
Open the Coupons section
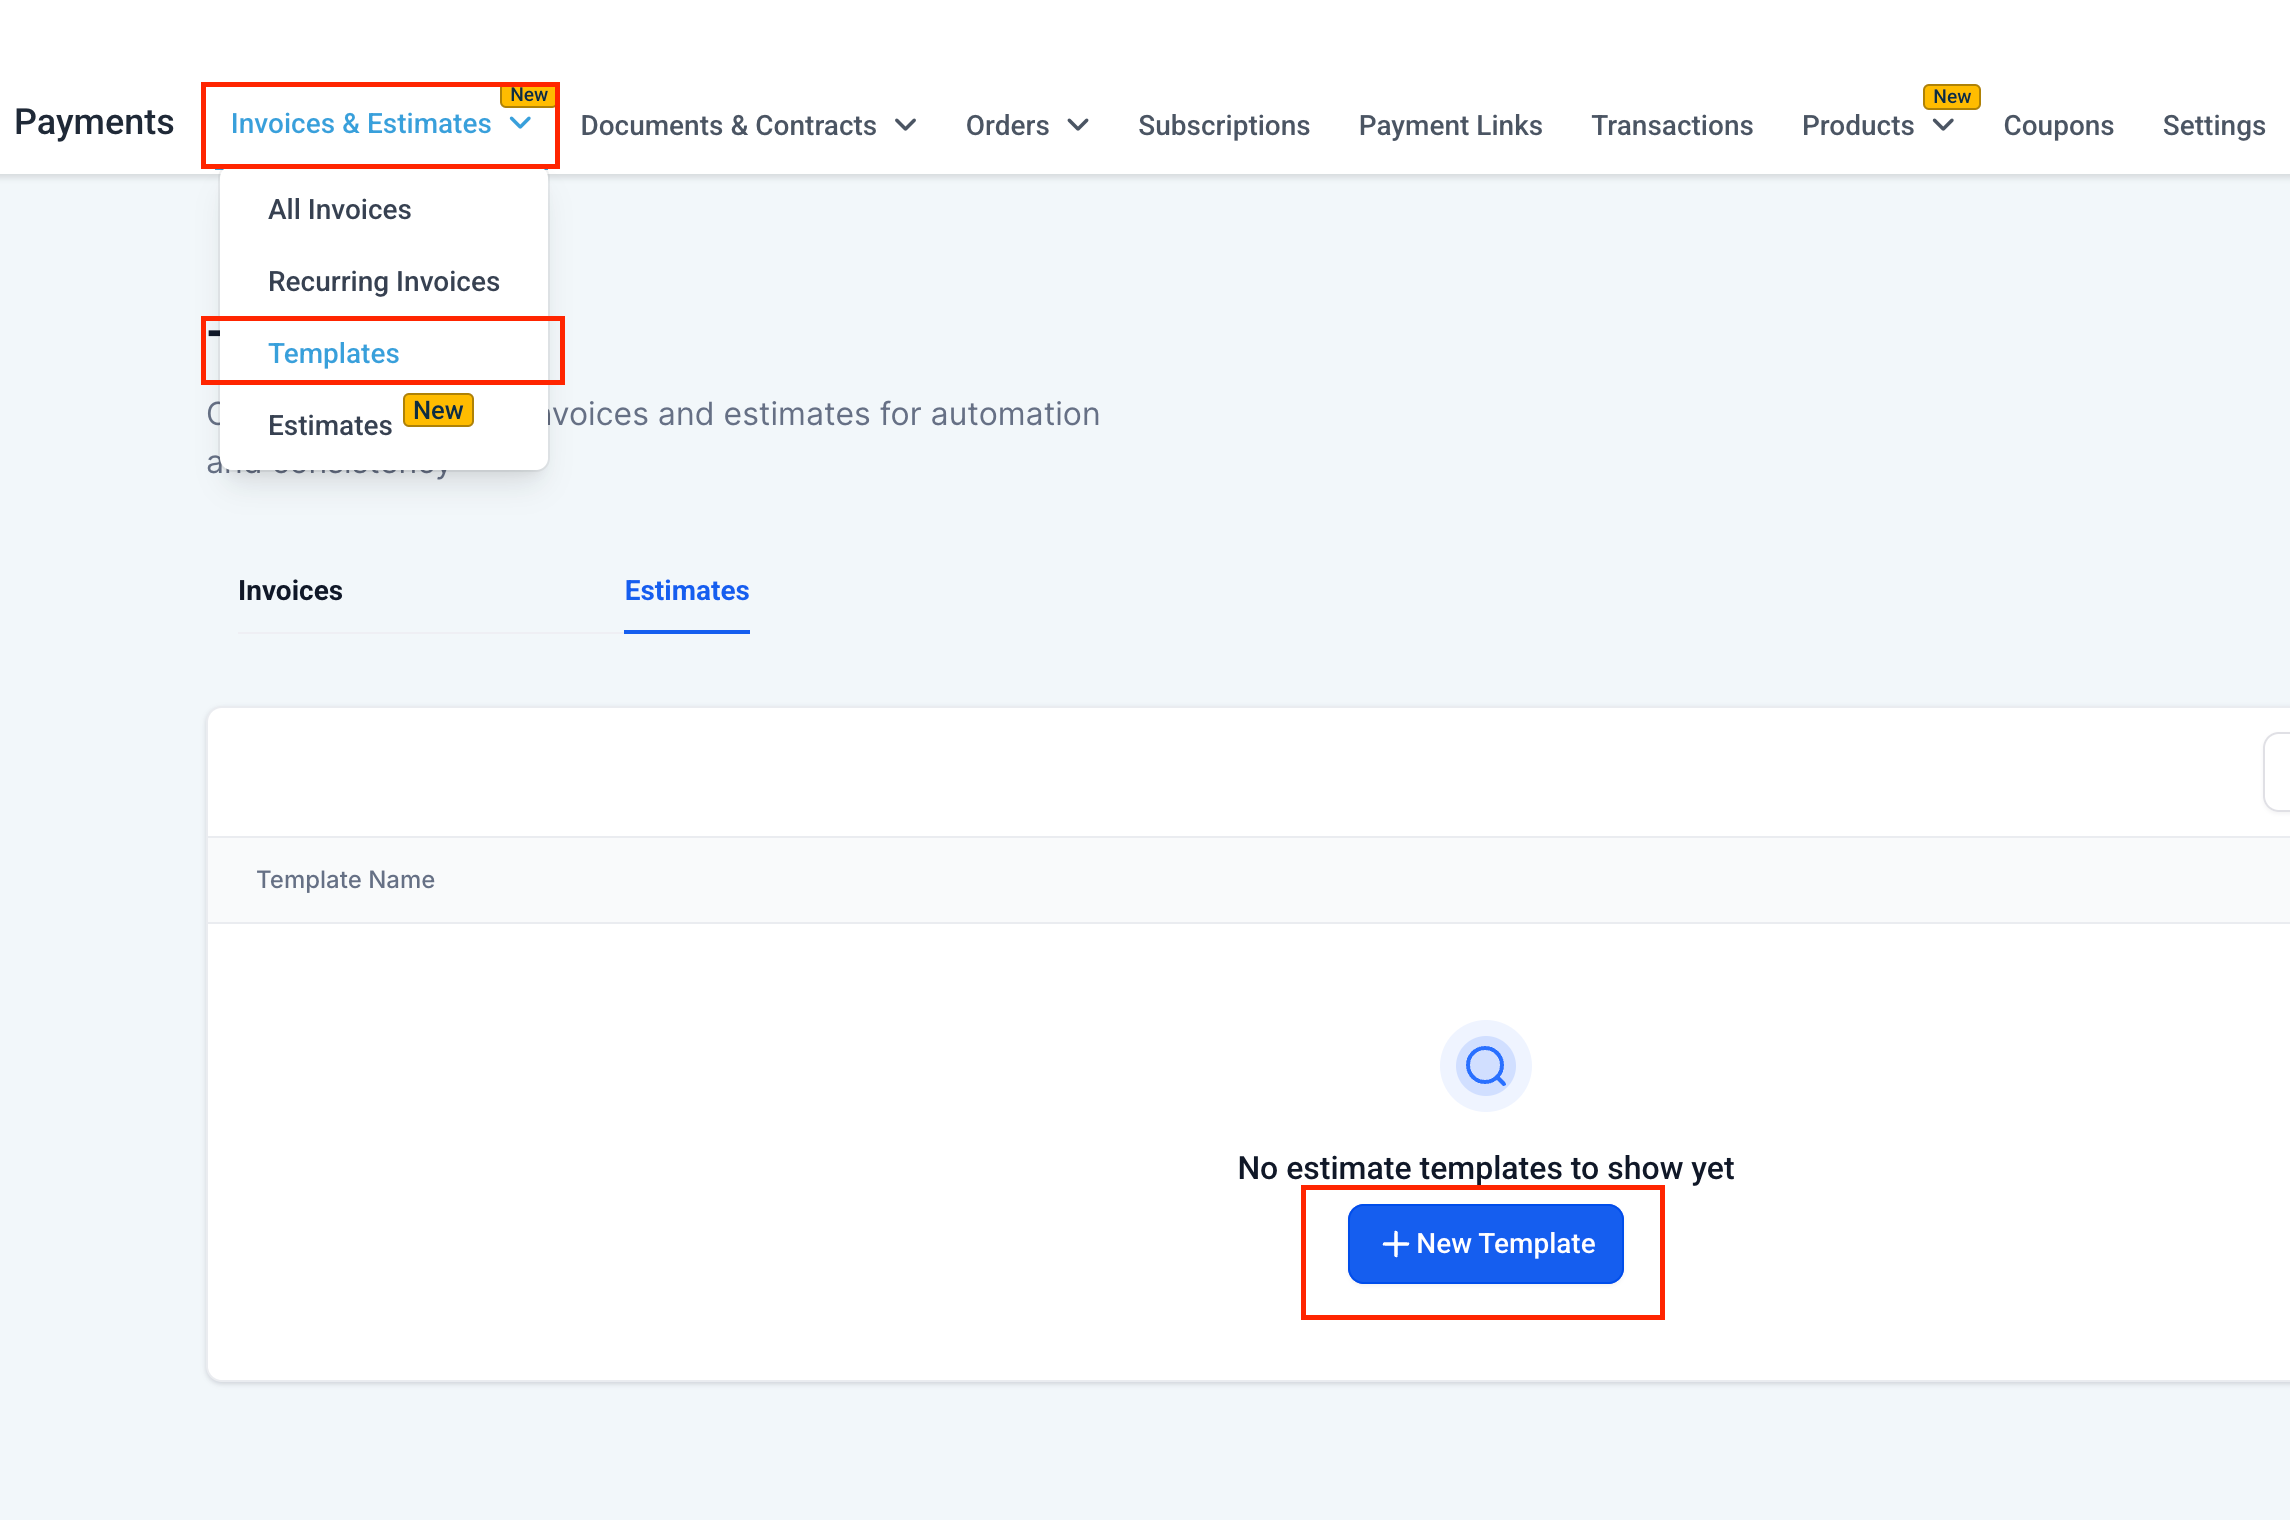click(x=2058, y=126)
